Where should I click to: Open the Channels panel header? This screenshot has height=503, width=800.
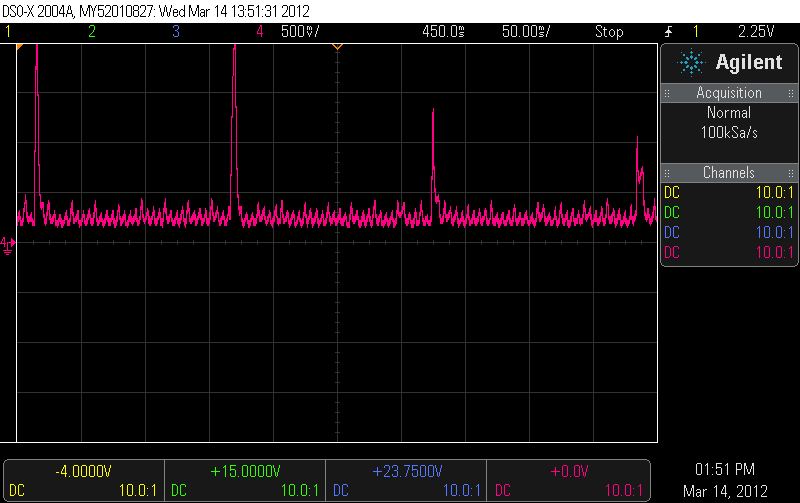pyautogui.click(x=729, y=173)
